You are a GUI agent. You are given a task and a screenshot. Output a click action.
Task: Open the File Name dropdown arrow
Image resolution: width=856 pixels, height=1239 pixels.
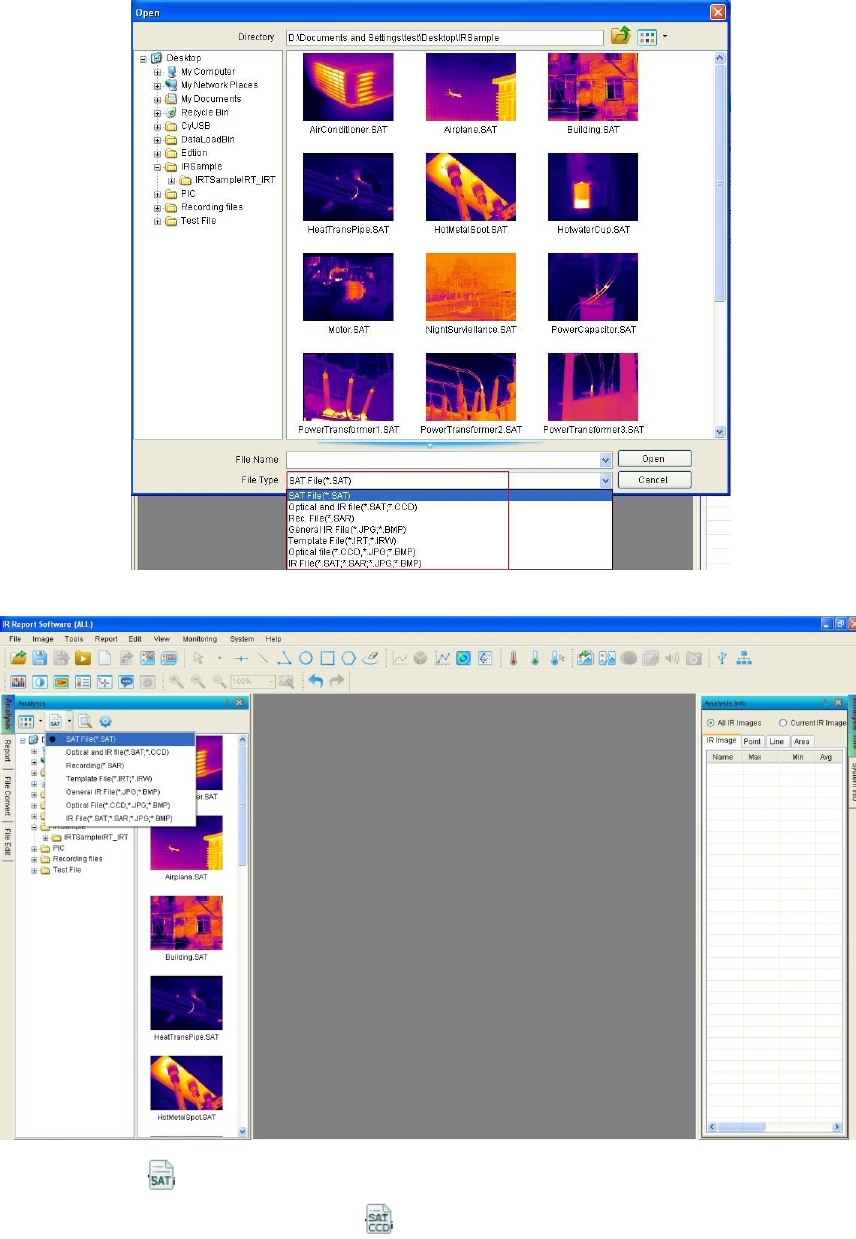point(605,459)
